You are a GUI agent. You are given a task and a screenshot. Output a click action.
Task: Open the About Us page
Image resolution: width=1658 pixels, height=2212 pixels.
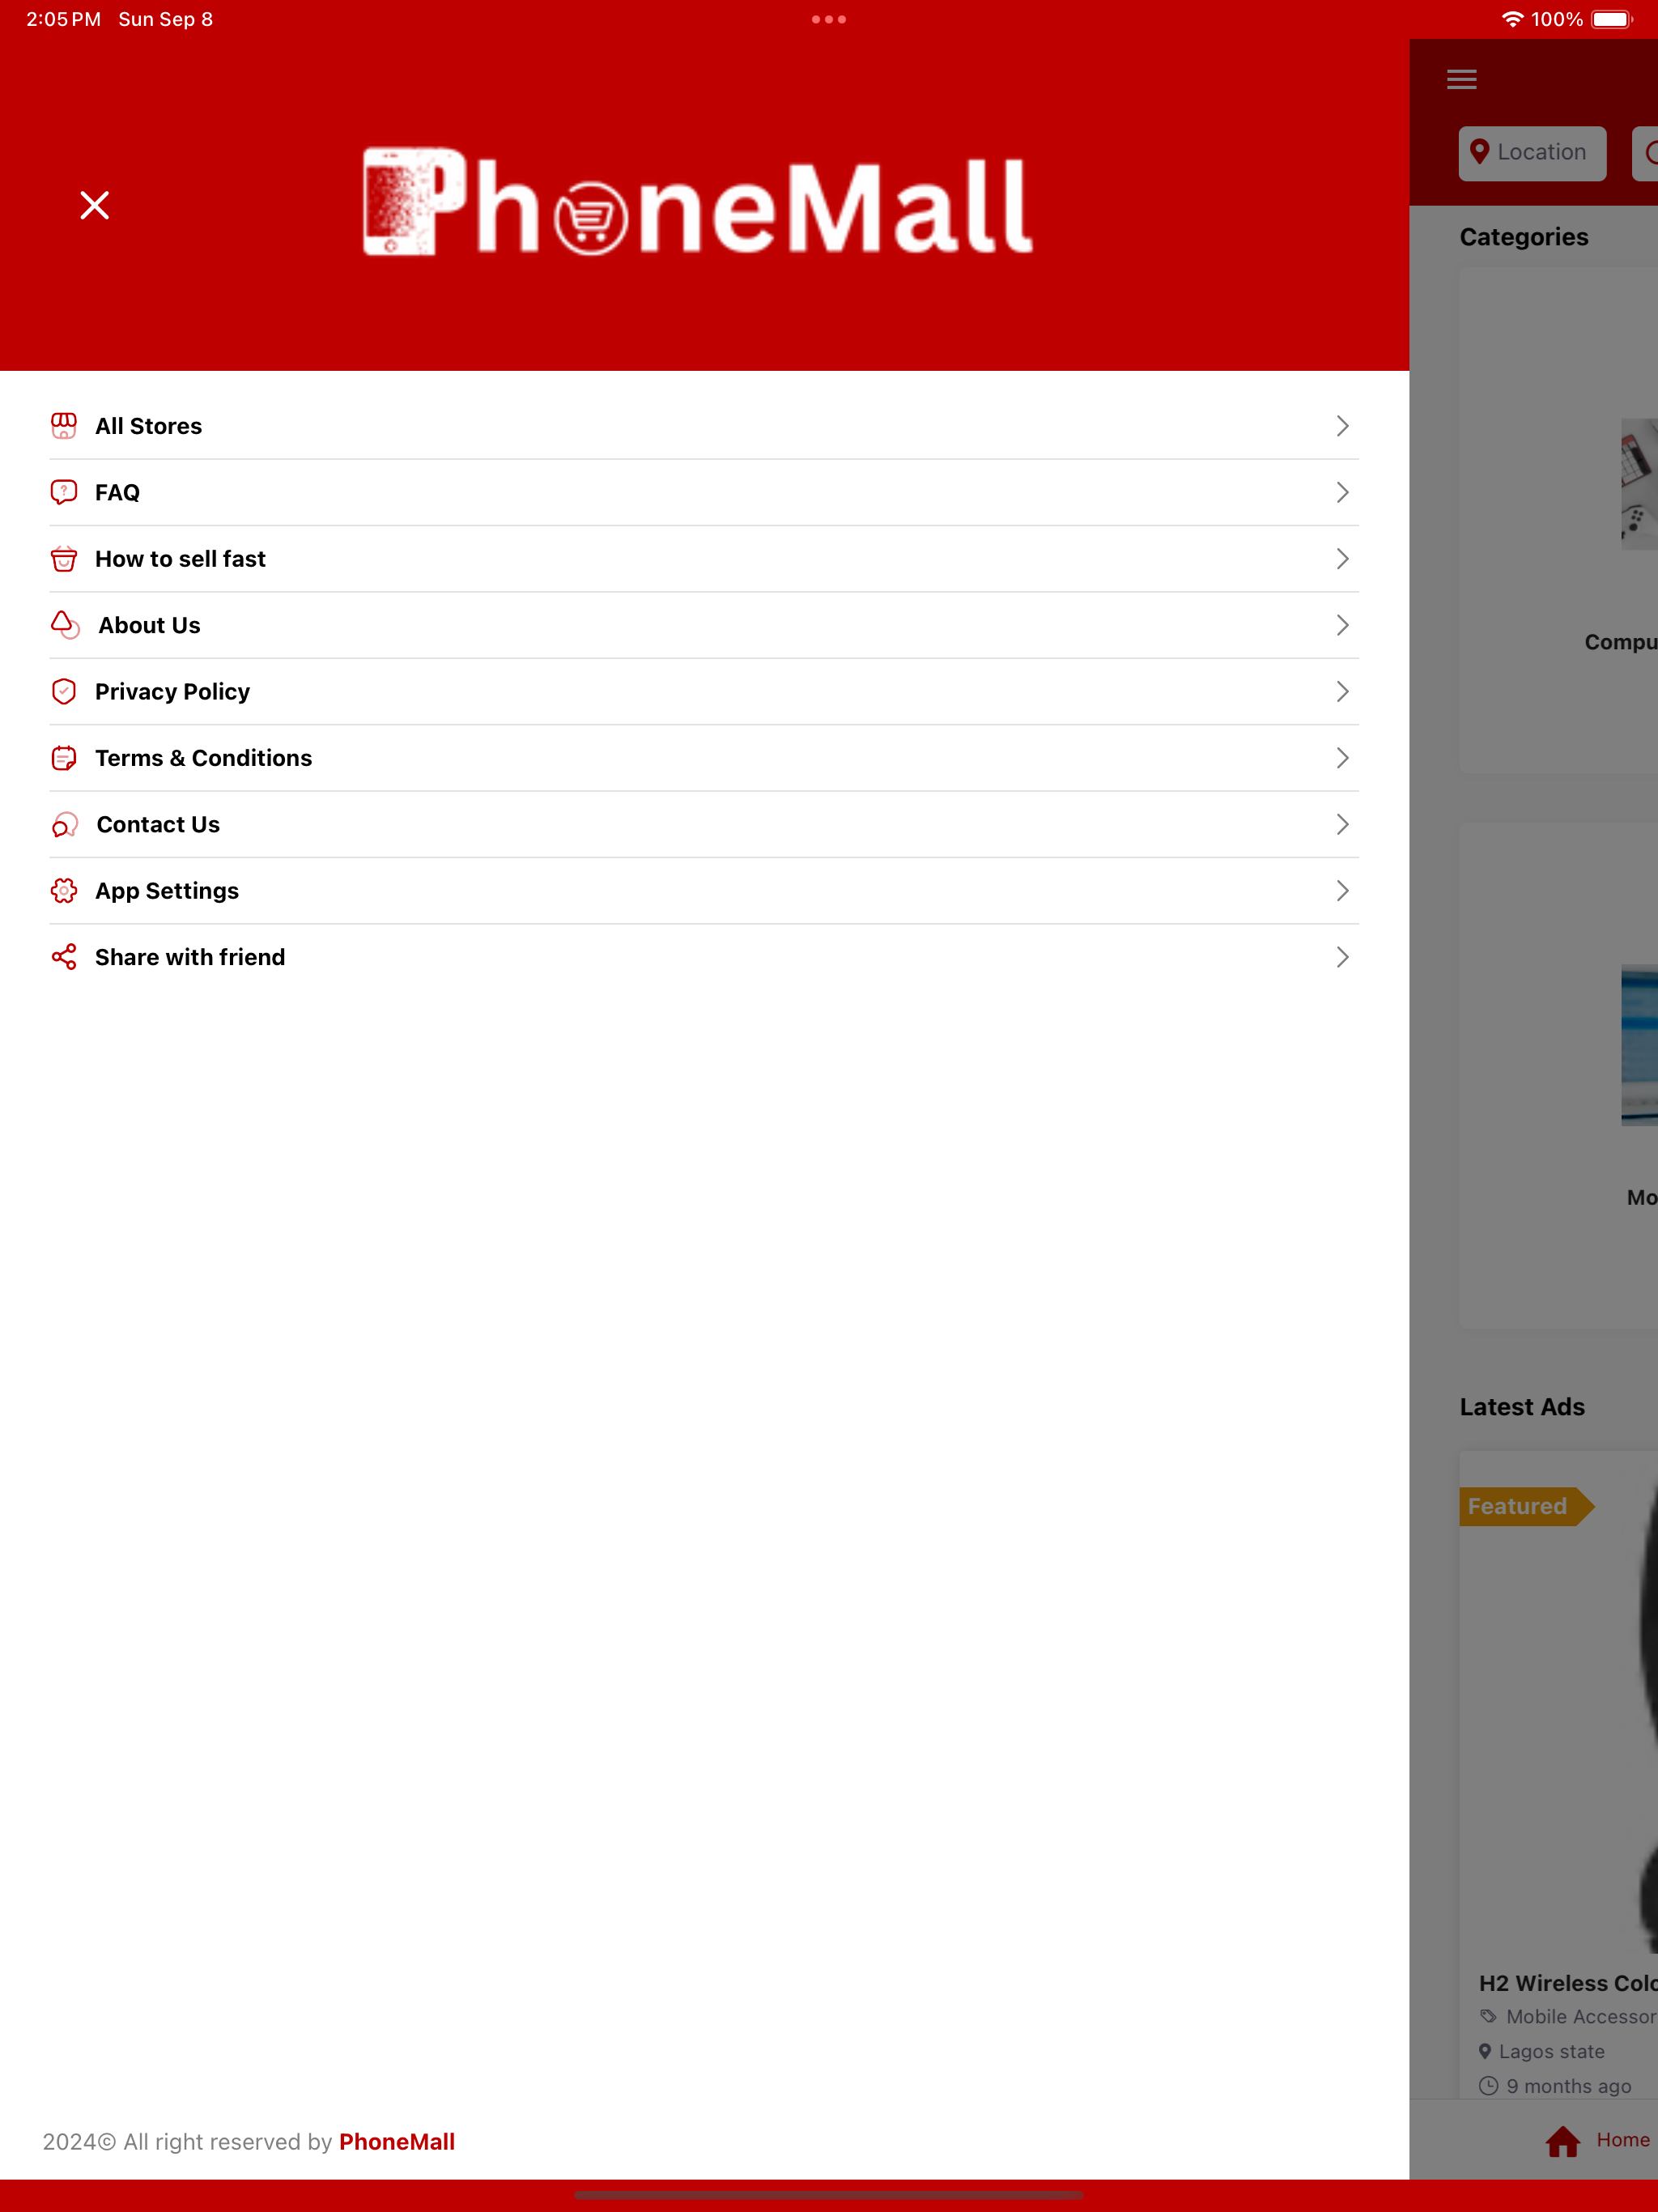click(704, 625)
